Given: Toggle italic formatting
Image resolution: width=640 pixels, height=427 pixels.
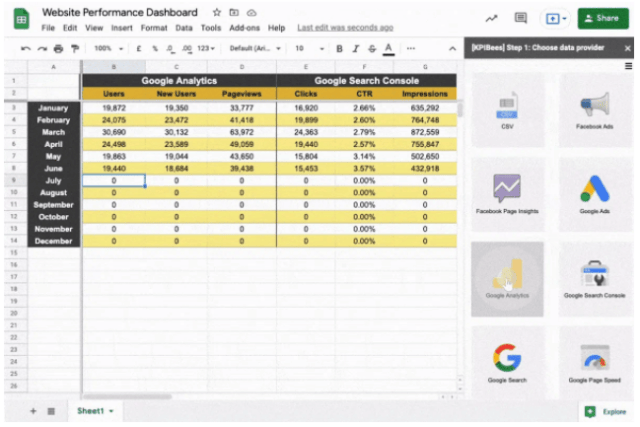Looking at the screenshot, I should tap(356, 48).
